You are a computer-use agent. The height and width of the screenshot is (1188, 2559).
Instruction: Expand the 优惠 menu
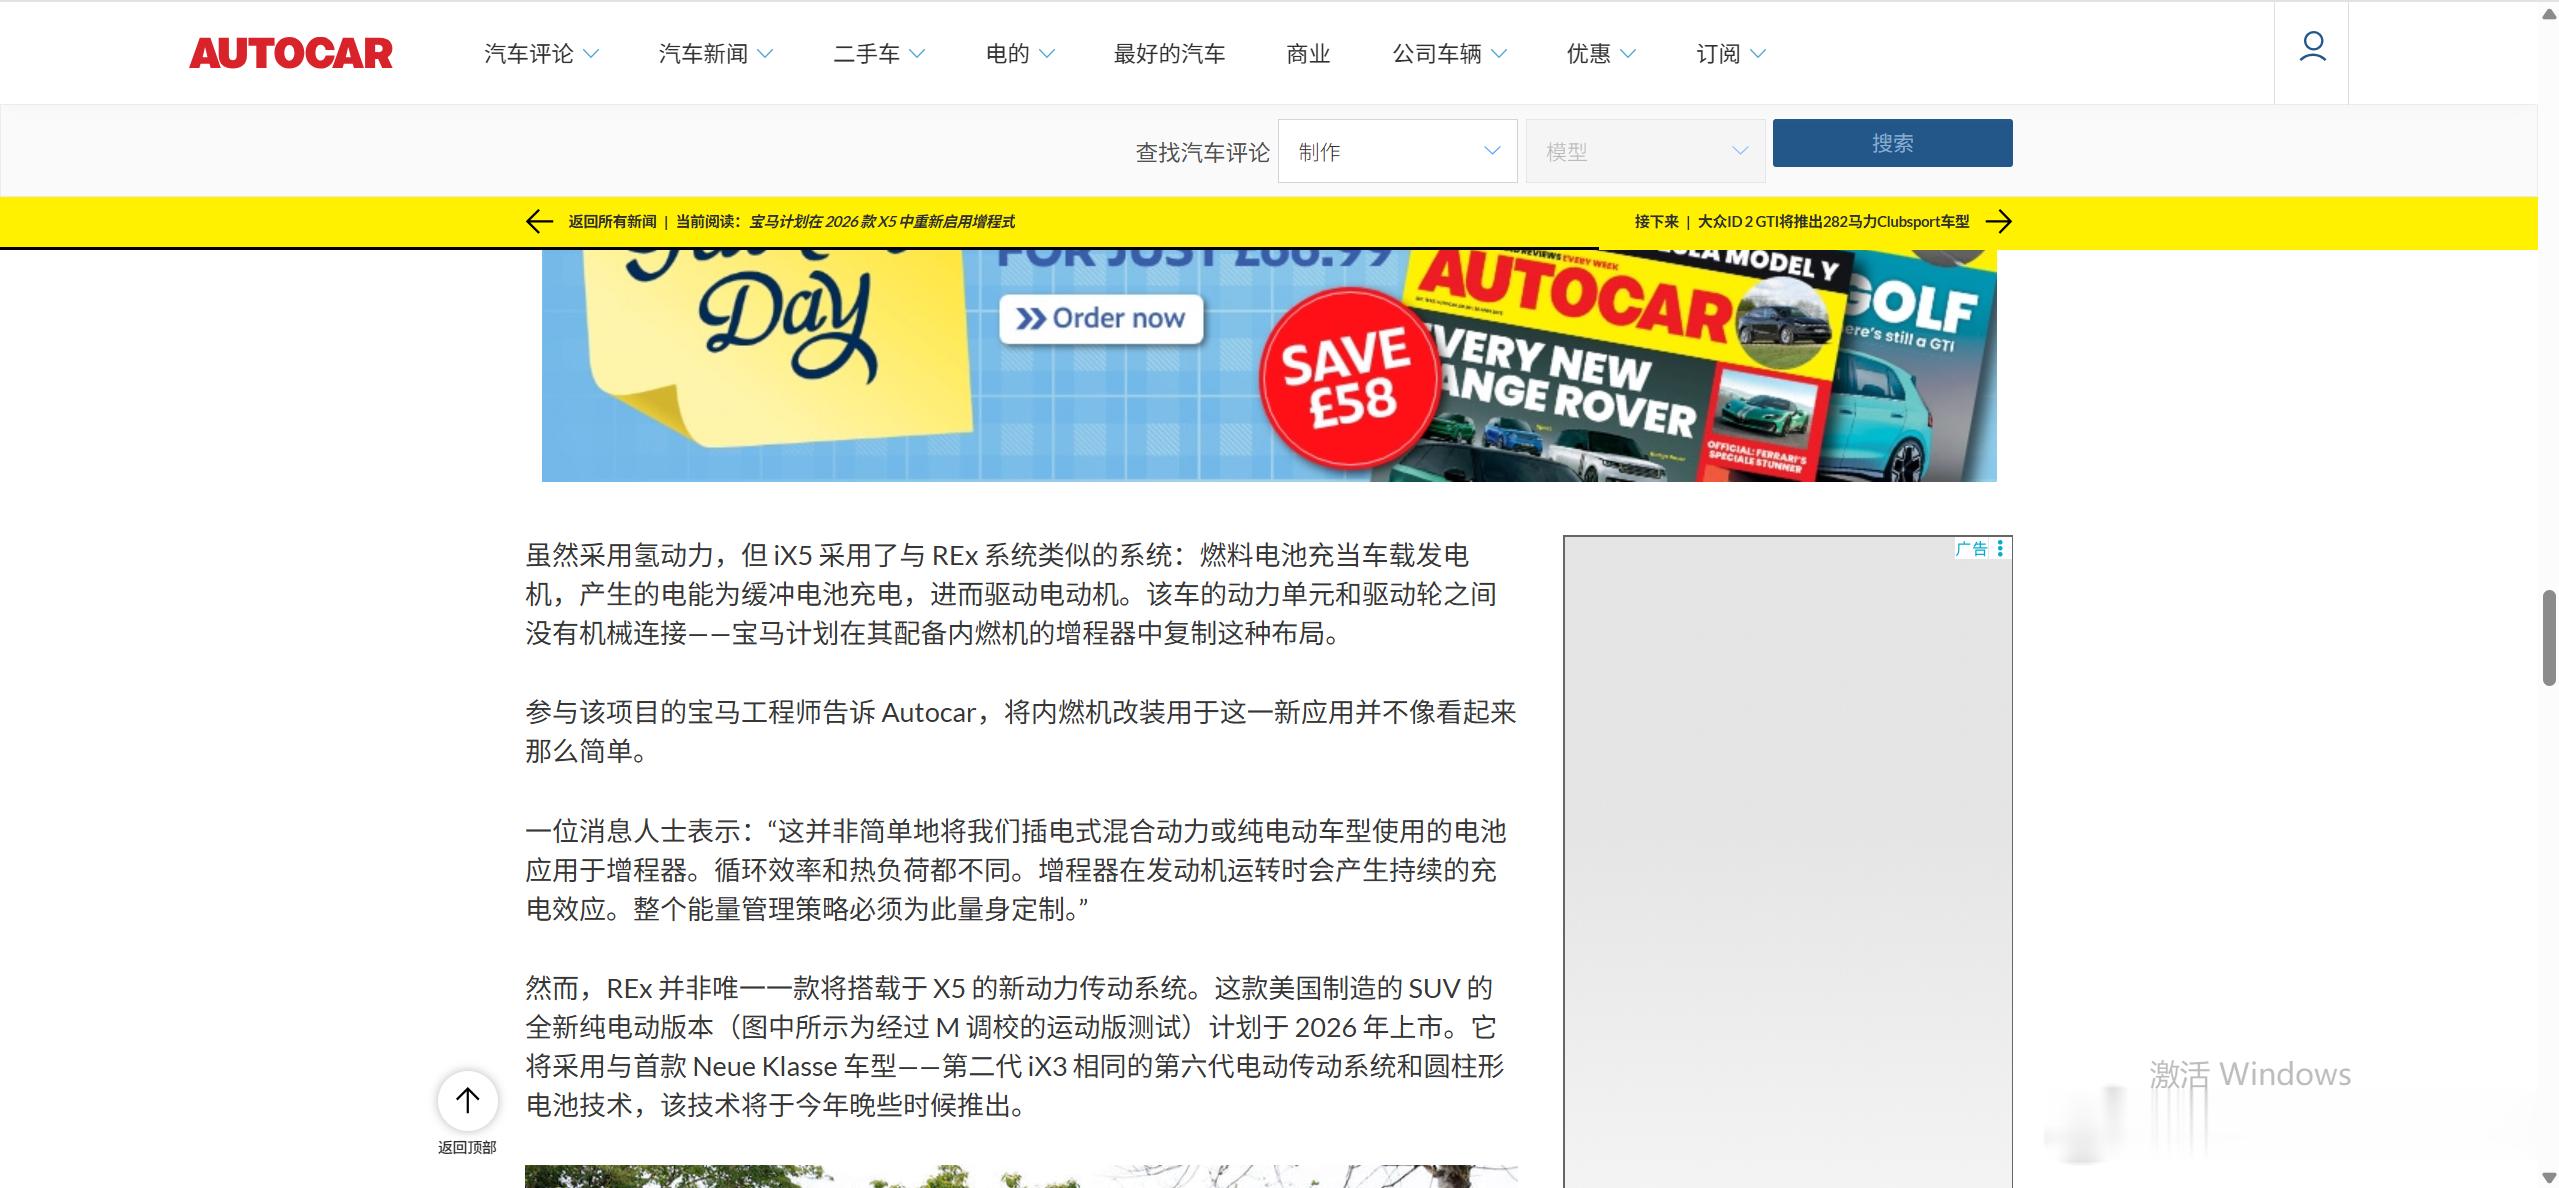click(x=1601, y=54)
